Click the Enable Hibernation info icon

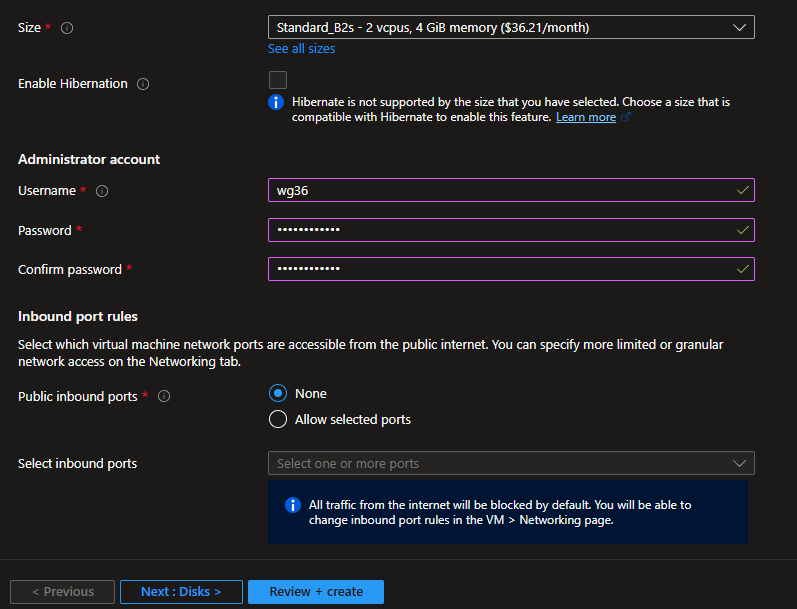click(x=142, y=84)
